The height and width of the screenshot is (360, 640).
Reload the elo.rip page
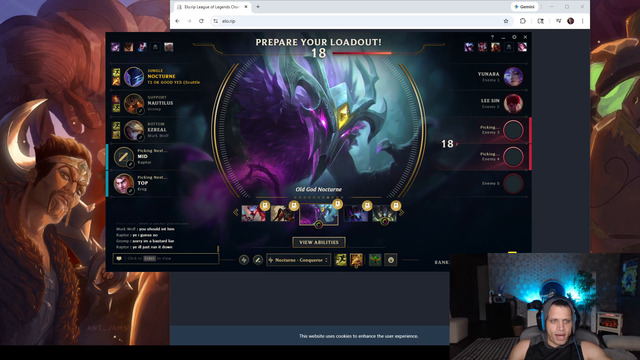click(201, 21)
